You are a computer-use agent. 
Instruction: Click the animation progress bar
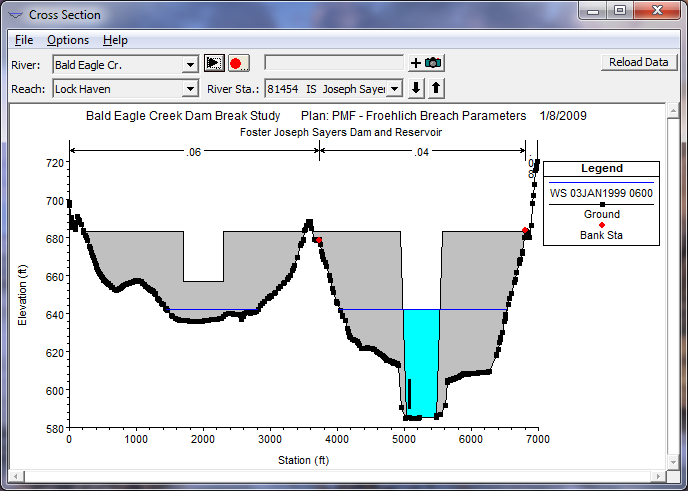334,63
